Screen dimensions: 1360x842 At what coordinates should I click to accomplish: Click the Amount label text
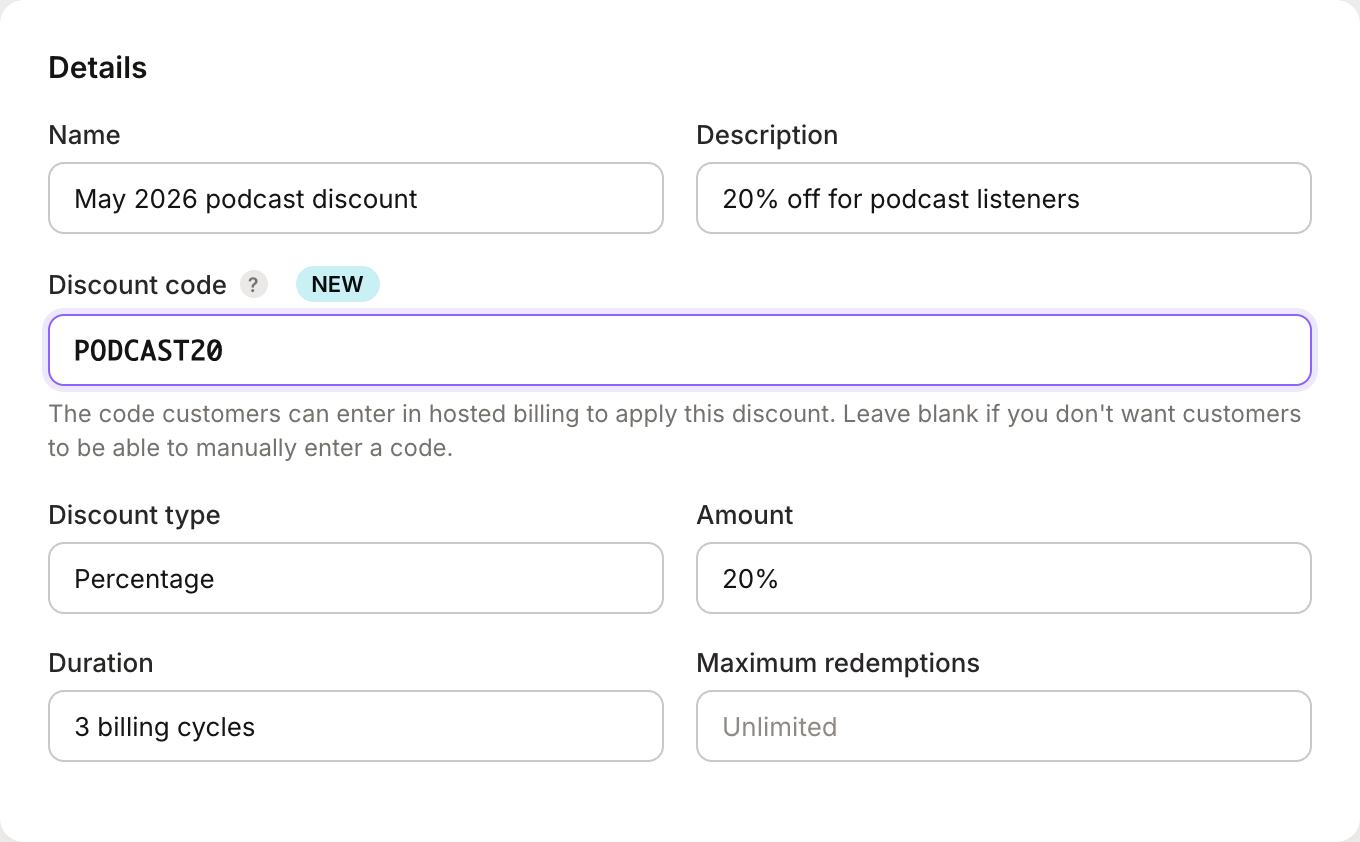click(744, 515)
